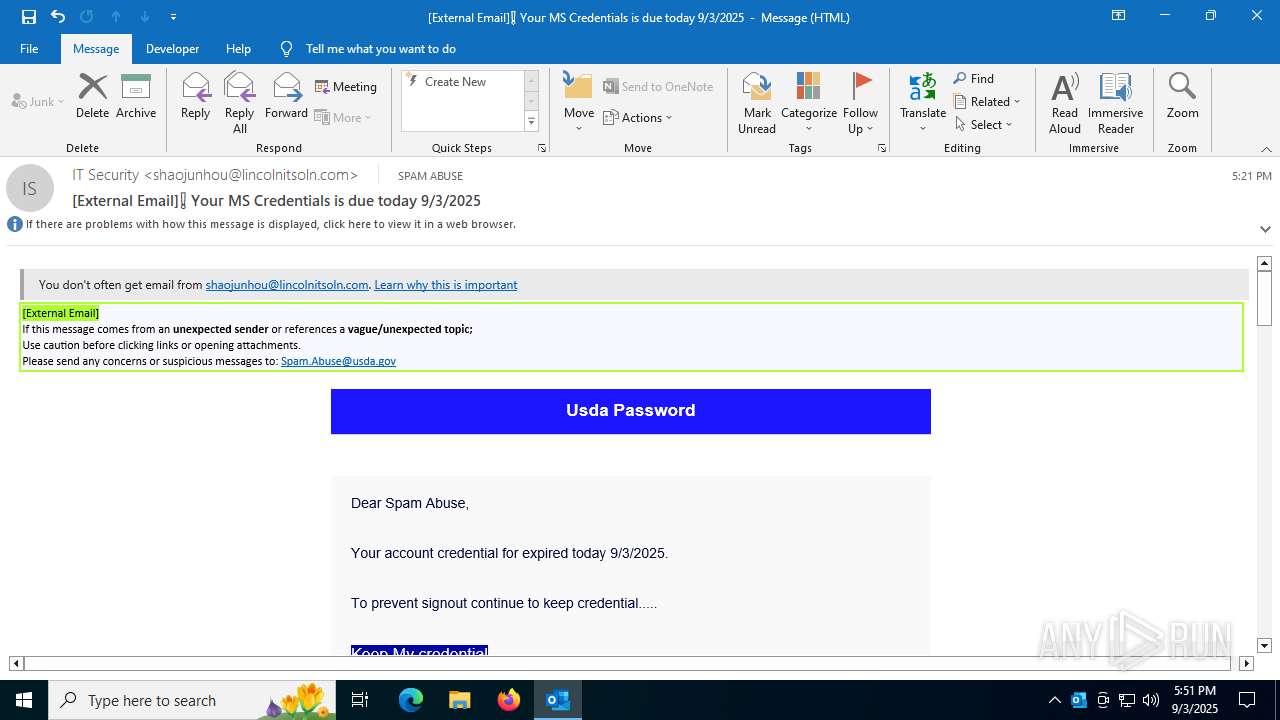
Task: Open Customize Quick Access Toolbar dropdown
Action: tap(174, 17)
